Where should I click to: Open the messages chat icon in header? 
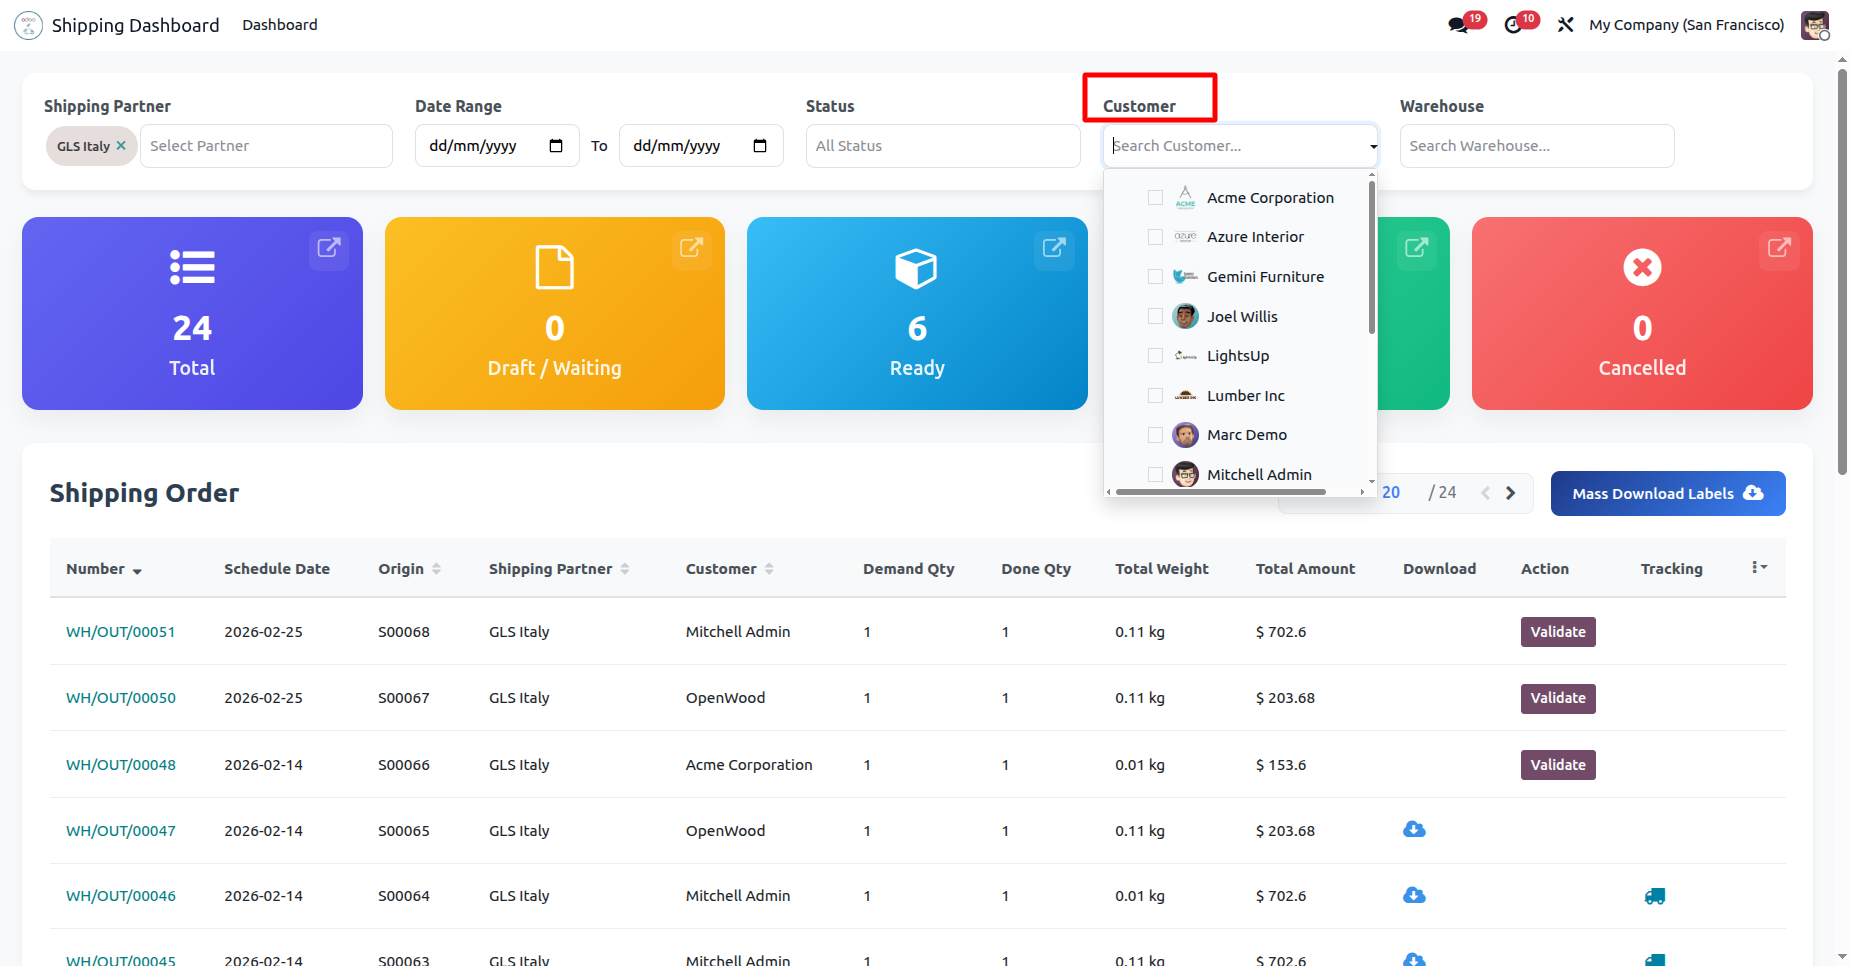point(1459,25)
